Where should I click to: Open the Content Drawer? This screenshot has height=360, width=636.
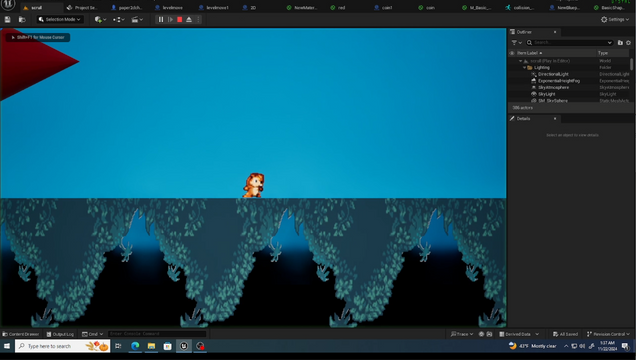21,334
